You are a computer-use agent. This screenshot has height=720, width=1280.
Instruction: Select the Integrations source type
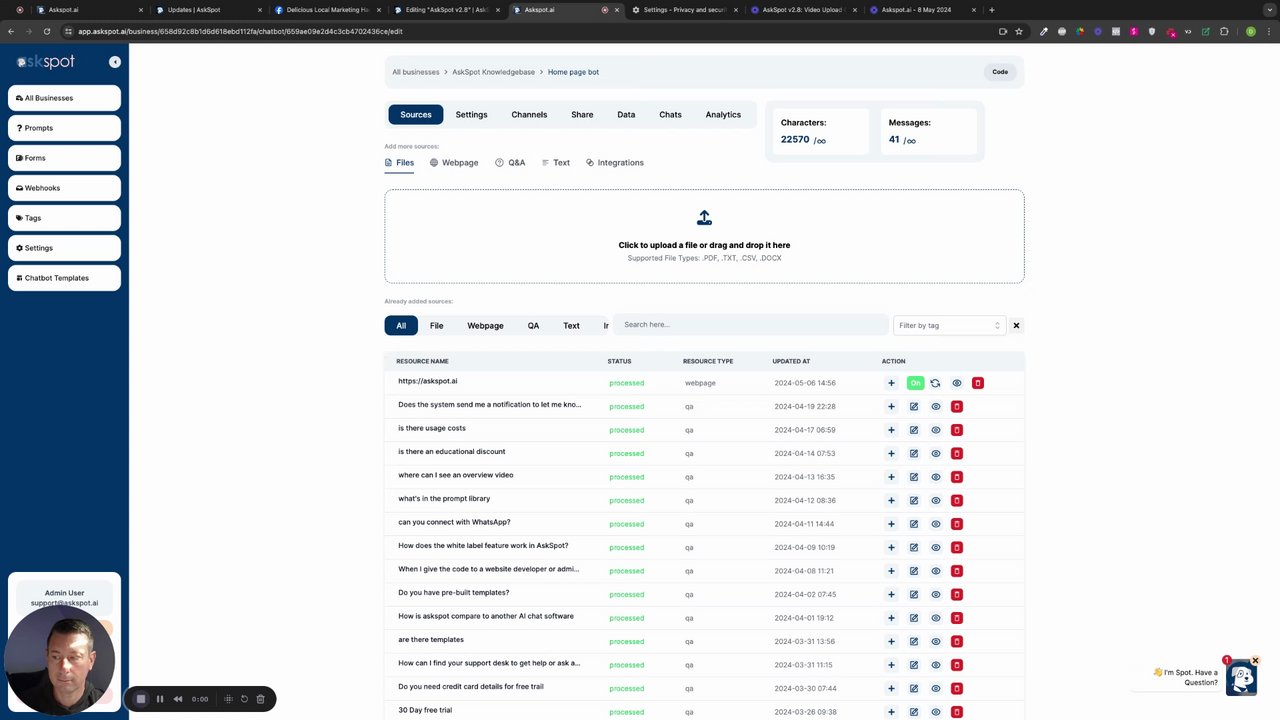615,162
